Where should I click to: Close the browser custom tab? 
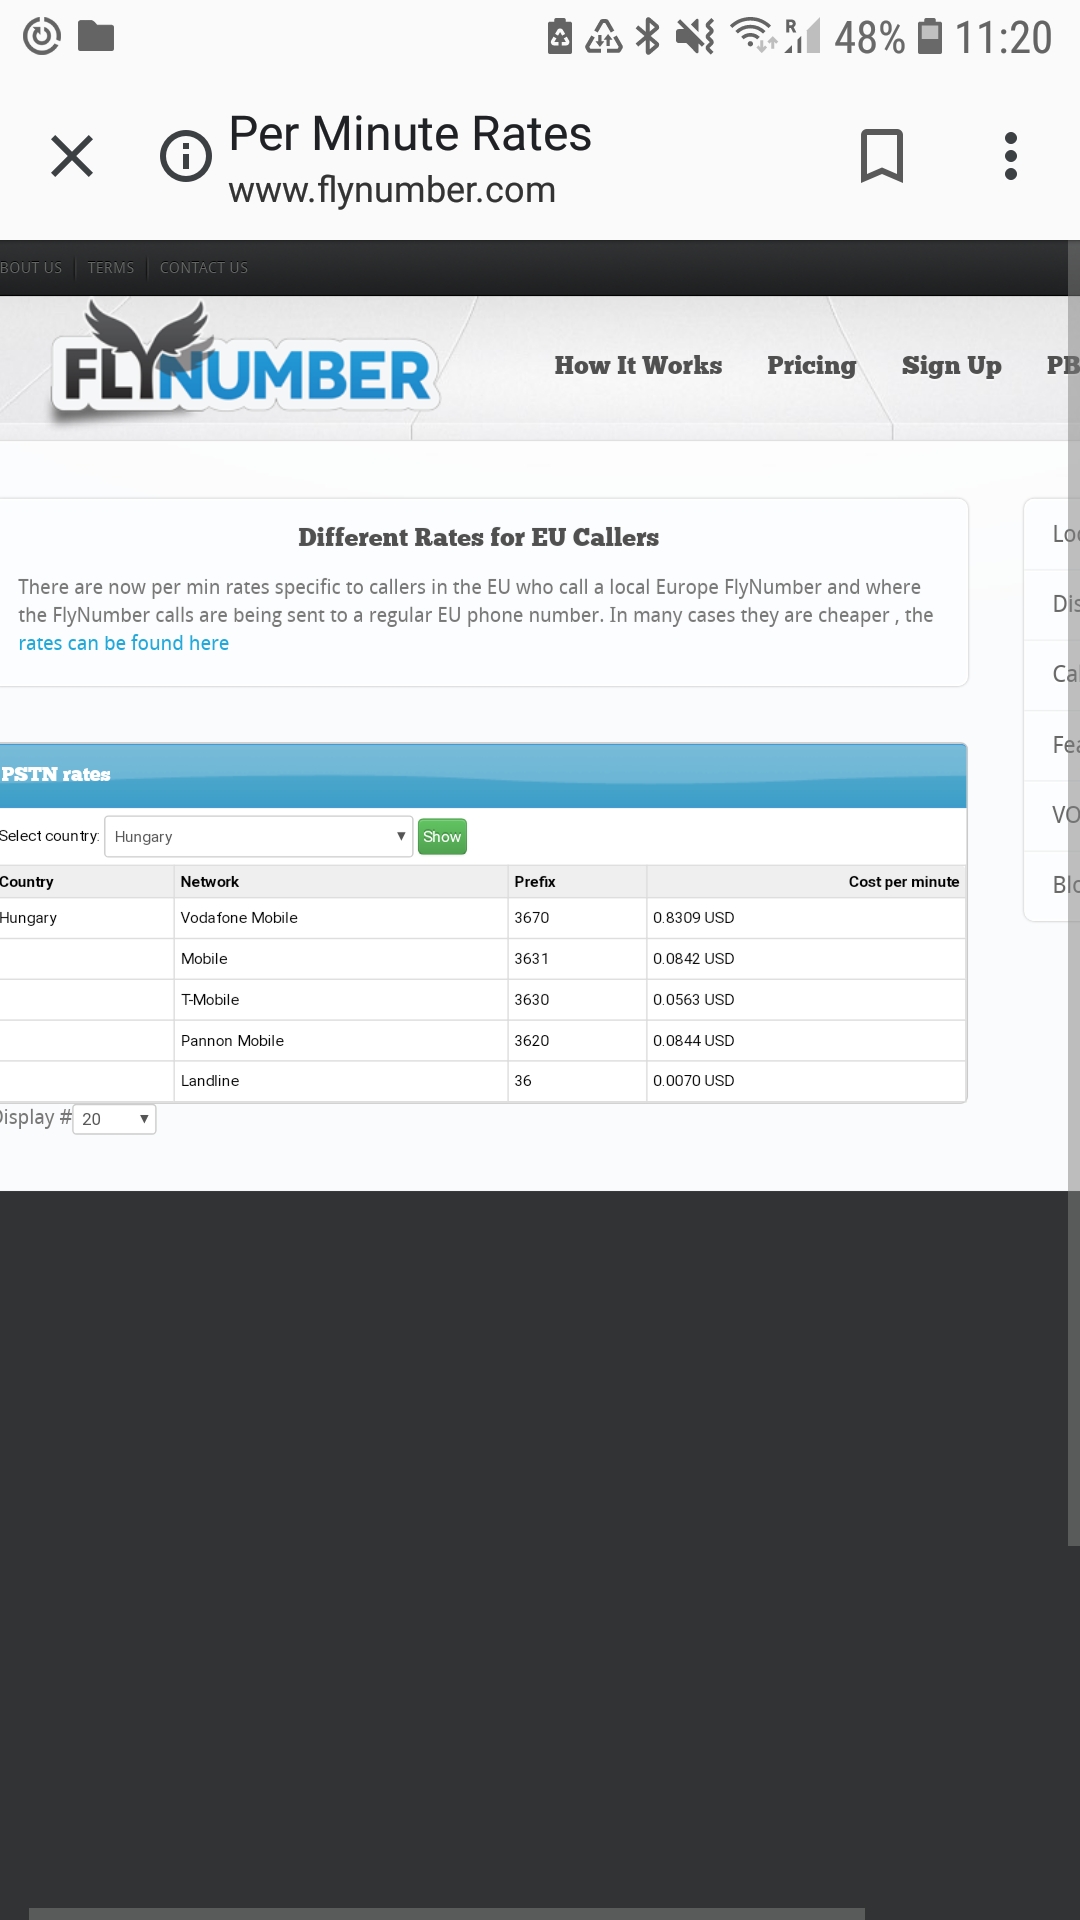tap(72, 156)
